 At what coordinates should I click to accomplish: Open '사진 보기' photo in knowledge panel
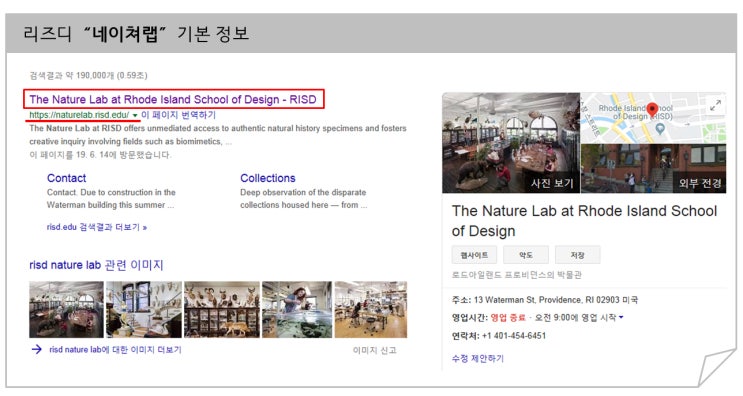pyautogui.click(x=511, y=143)
